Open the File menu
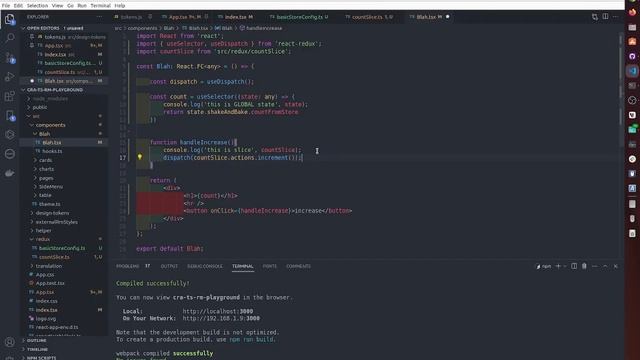Viewport: 640px width, 360px height. click(6, 5)
